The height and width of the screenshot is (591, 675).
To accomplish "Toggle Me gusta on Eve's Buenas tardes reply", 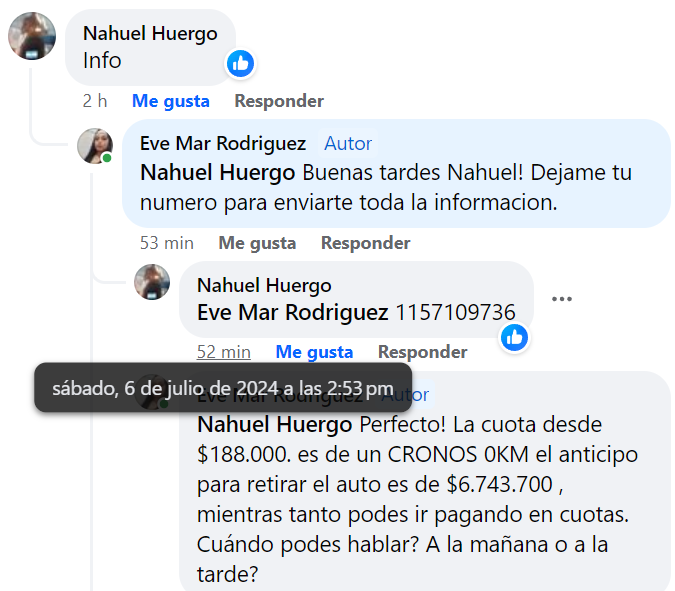I will coord(257,243).
